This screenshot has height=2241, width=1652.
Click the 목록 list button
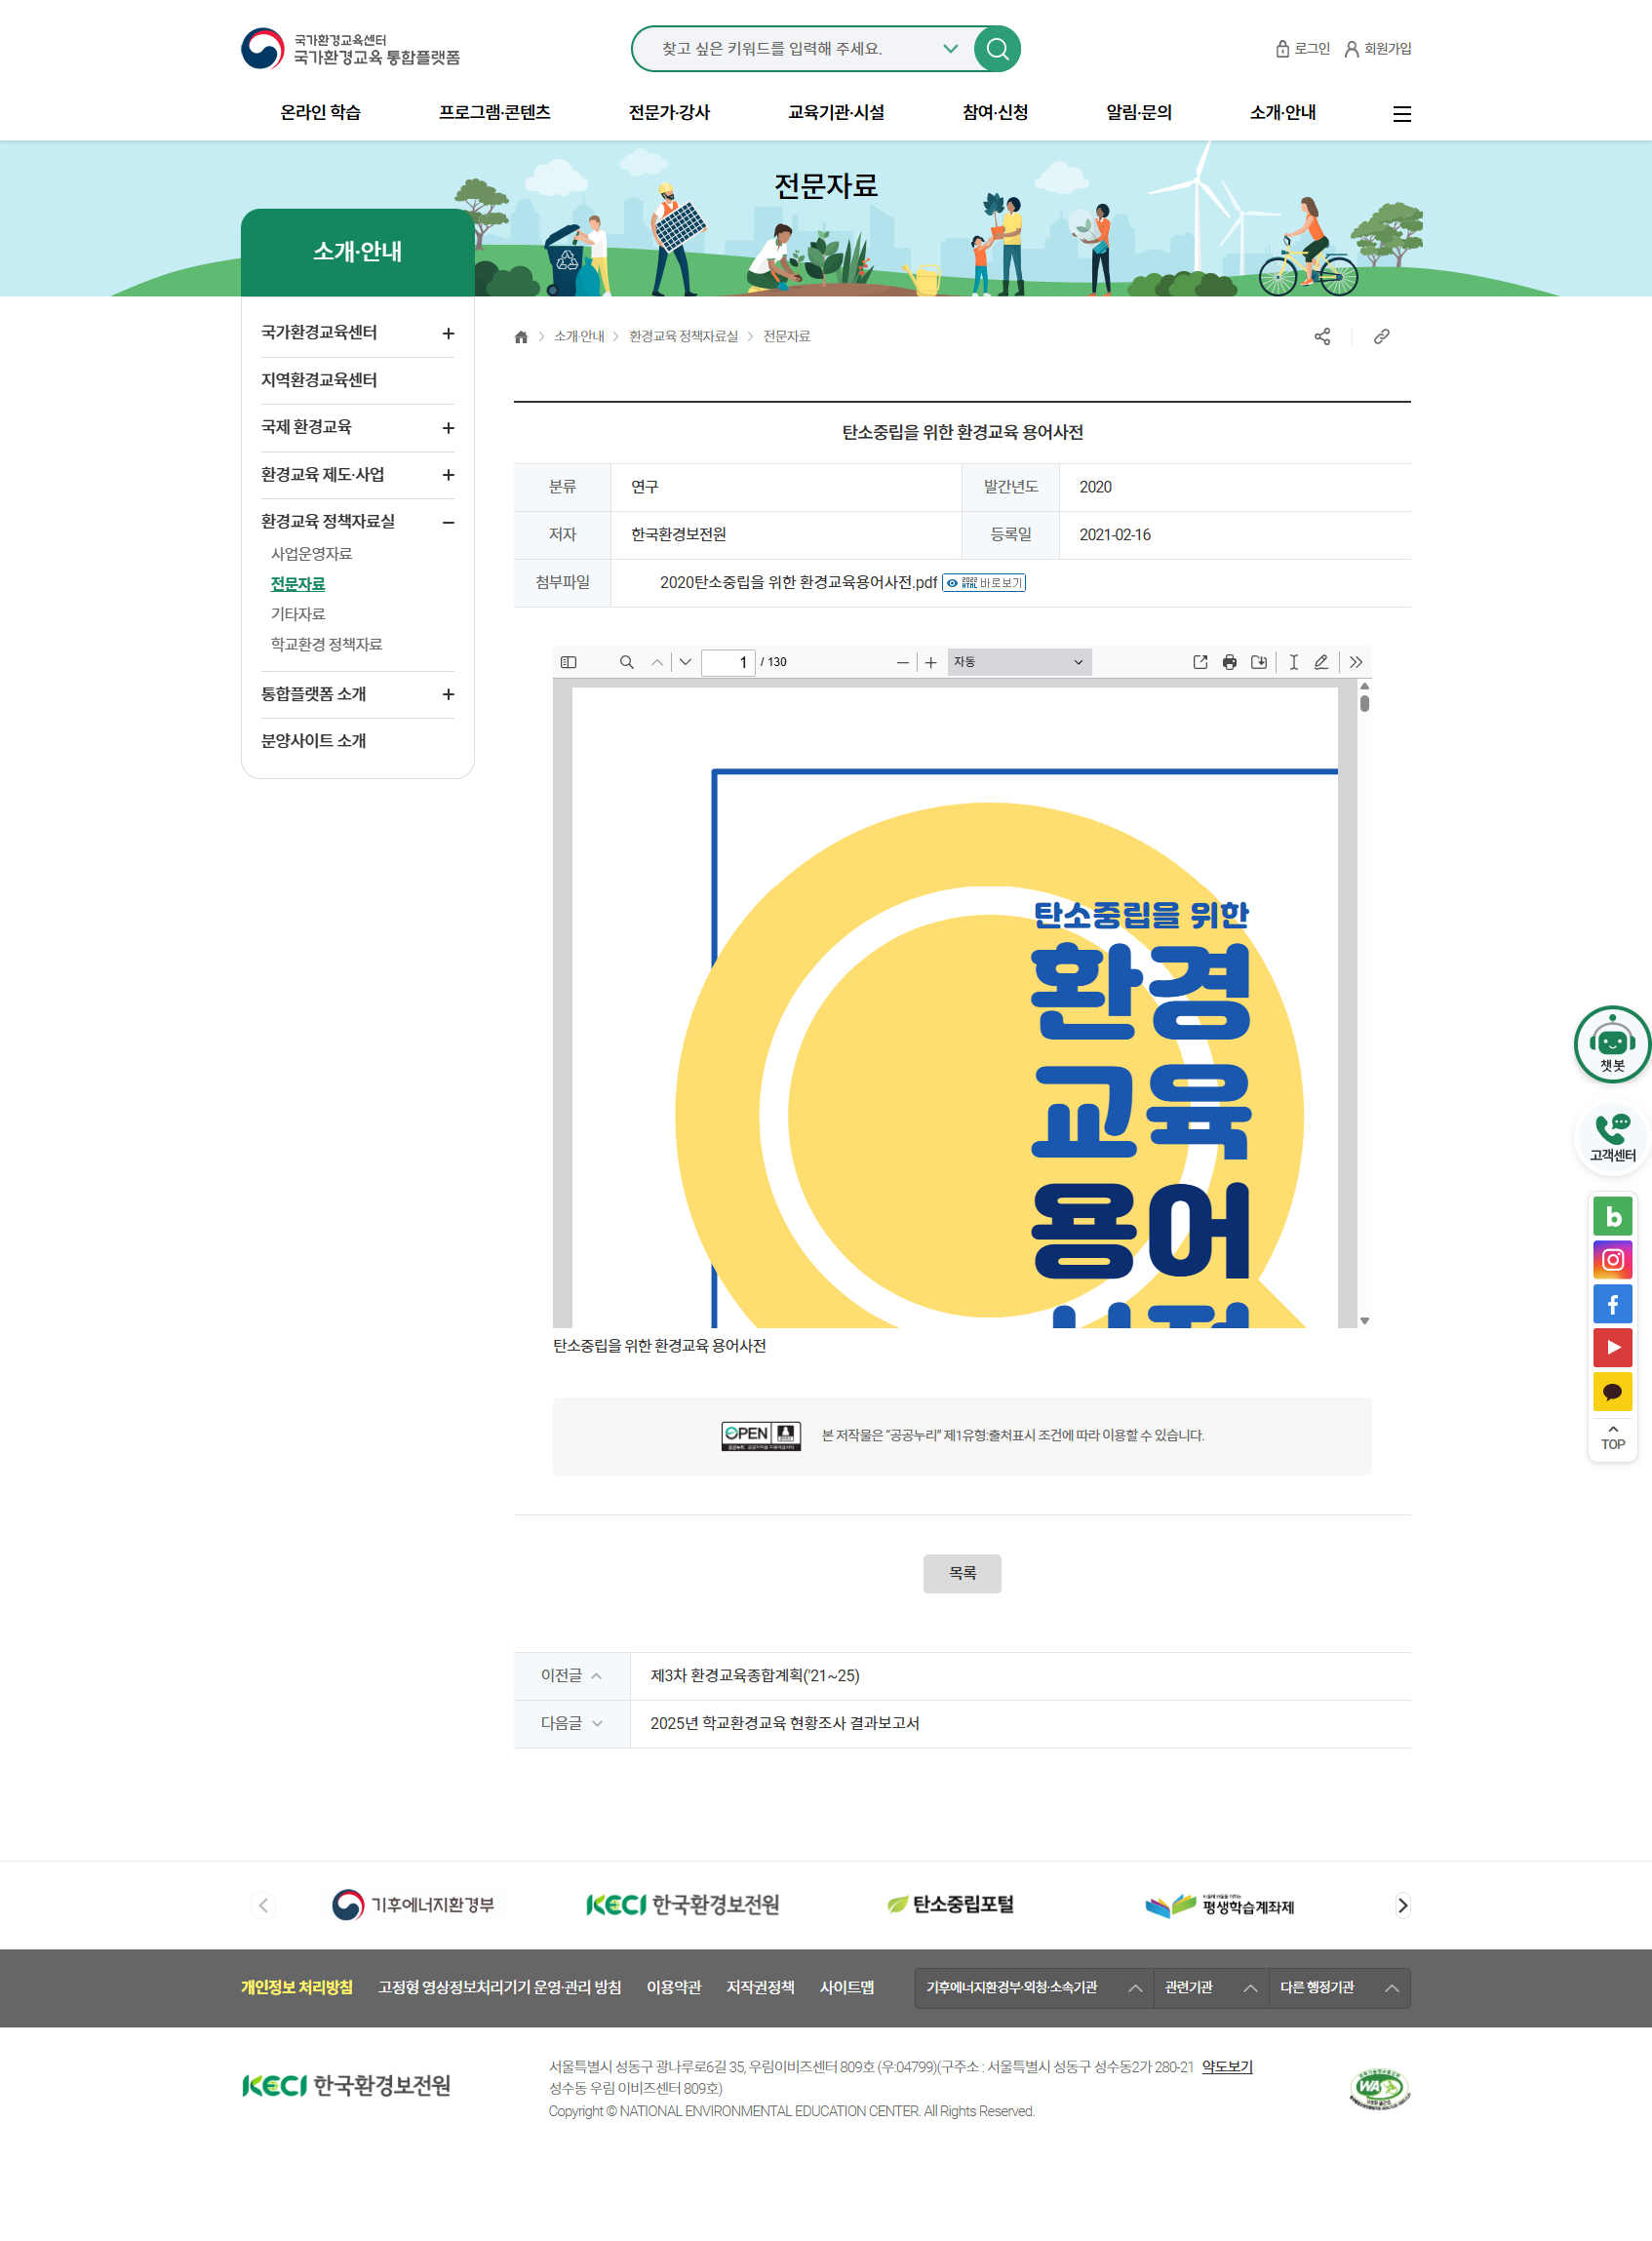[961, 1573]
